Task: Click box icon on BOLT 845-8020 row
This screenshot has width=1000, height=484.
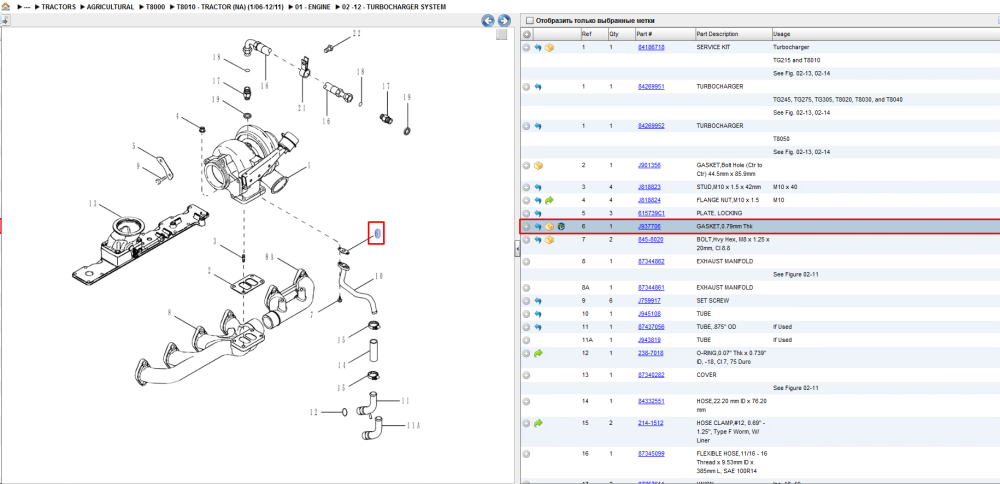Action: coord(549,240)
